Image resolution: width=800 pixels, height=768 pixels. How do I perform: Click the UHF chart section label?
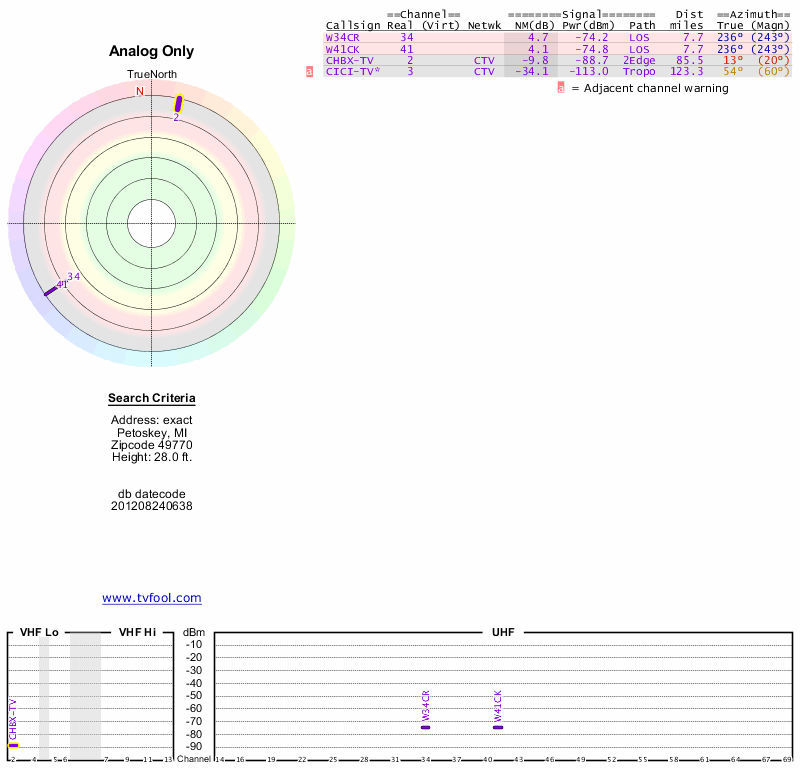coord(502,633)
